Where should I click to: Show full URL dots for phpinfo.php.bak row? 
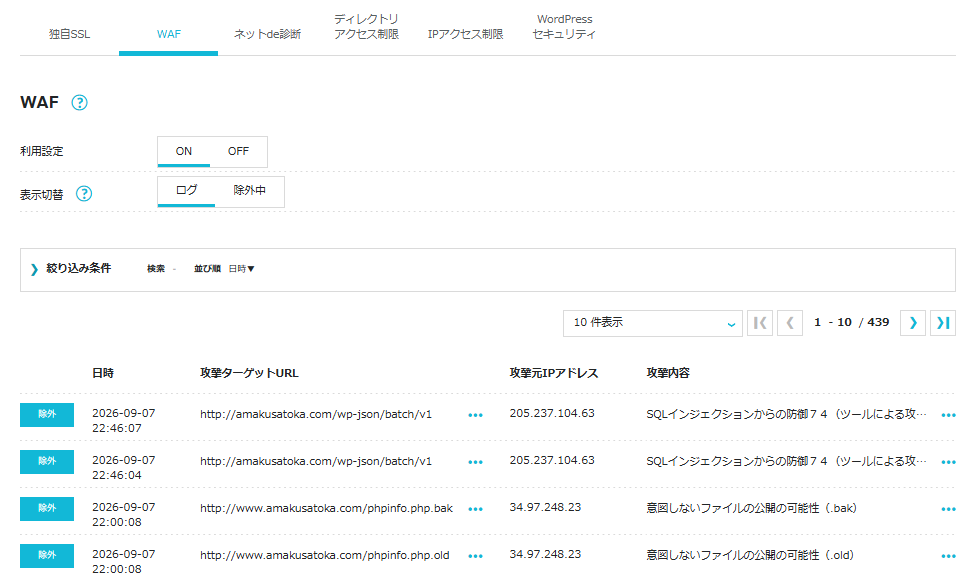pyautogui.click(x=475, y=510)
